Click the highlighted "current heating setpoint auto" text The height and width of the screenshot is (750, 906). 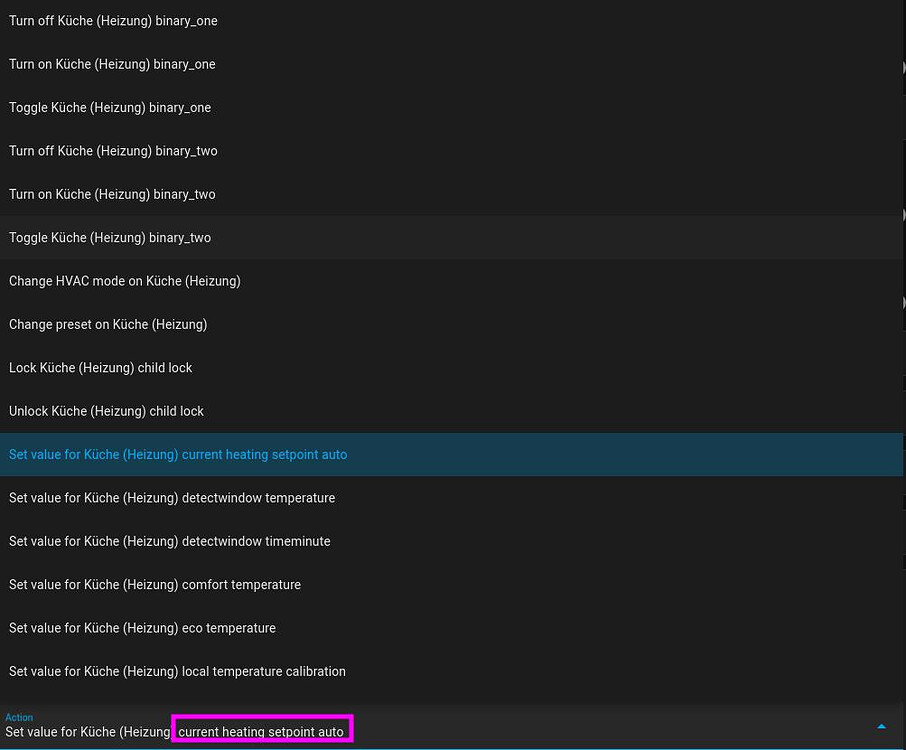point(262,731)
